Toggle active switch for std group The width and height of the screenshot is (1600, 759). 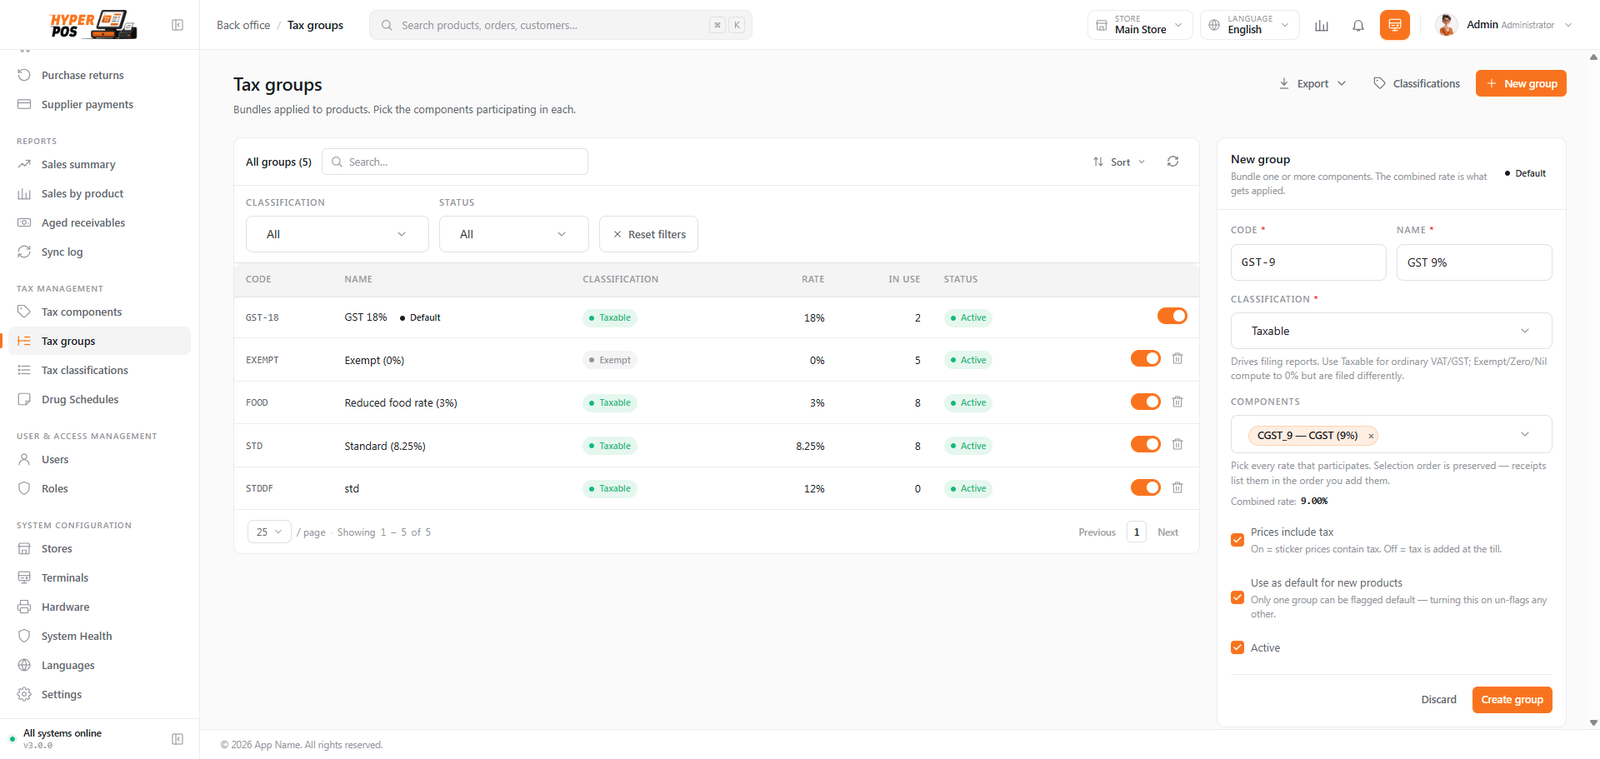pos(1146,488)
